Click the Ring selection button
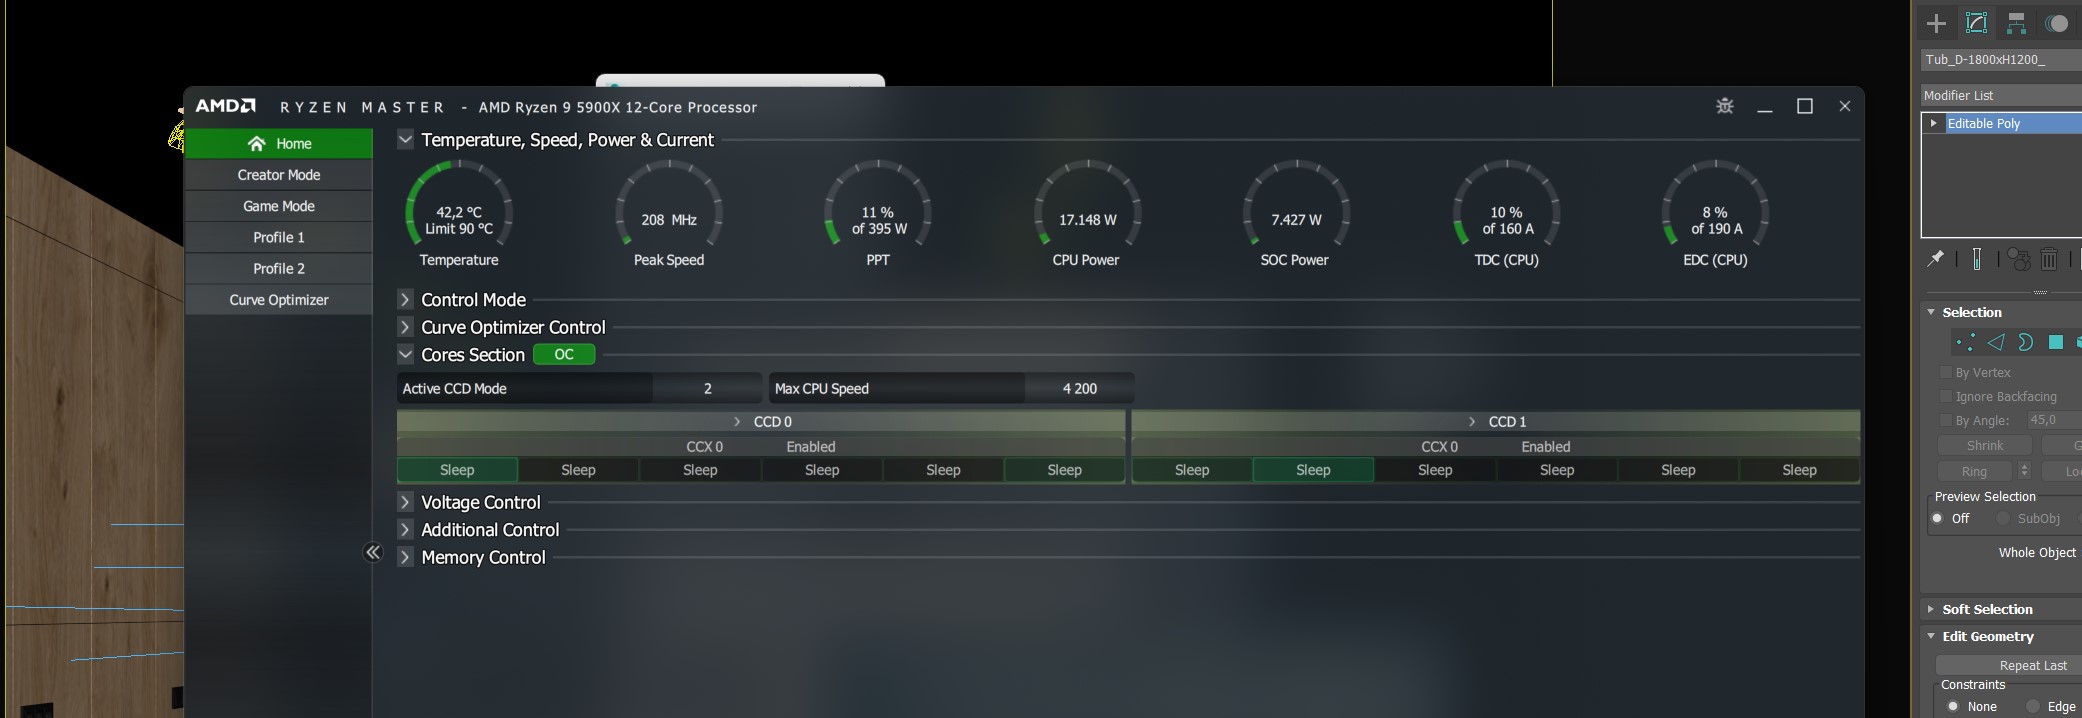2082x718 pixels. [x=1976, y=471]
